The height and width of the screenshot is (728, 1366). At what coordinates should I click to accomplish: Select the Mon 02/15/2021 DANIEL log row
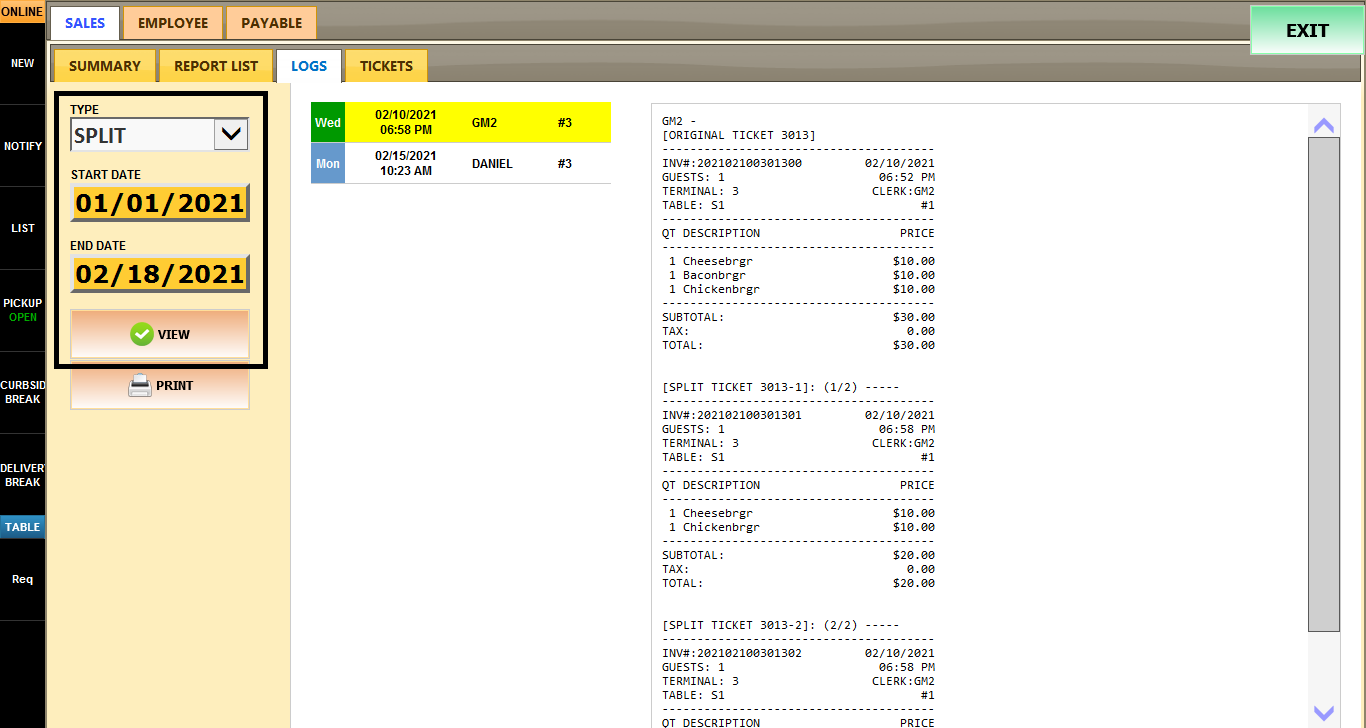[461, 163]
